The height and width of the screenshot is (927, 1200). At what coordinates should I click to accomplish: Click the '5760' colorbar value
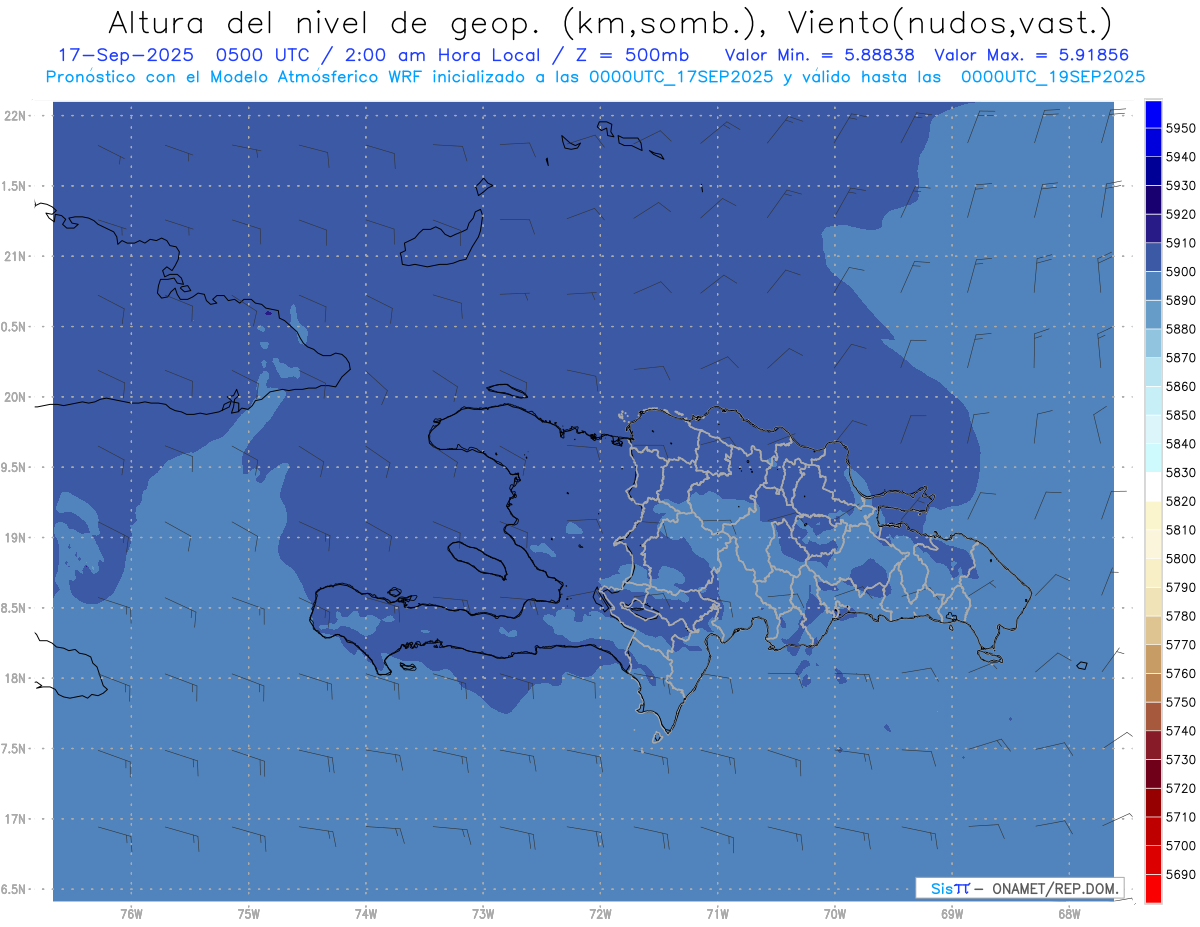click(x=1181, y=673)
